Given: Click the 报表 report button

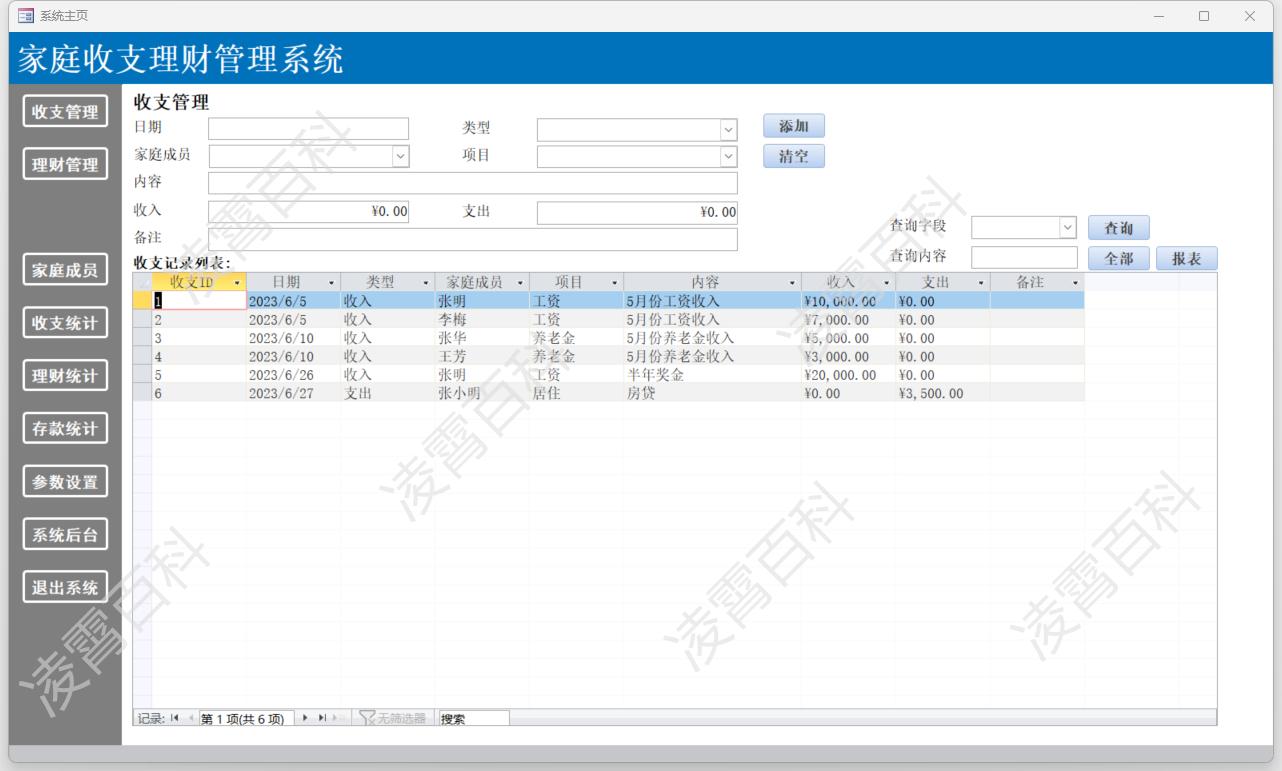Looking at the screenshot, I should [x=1186, y=258].
